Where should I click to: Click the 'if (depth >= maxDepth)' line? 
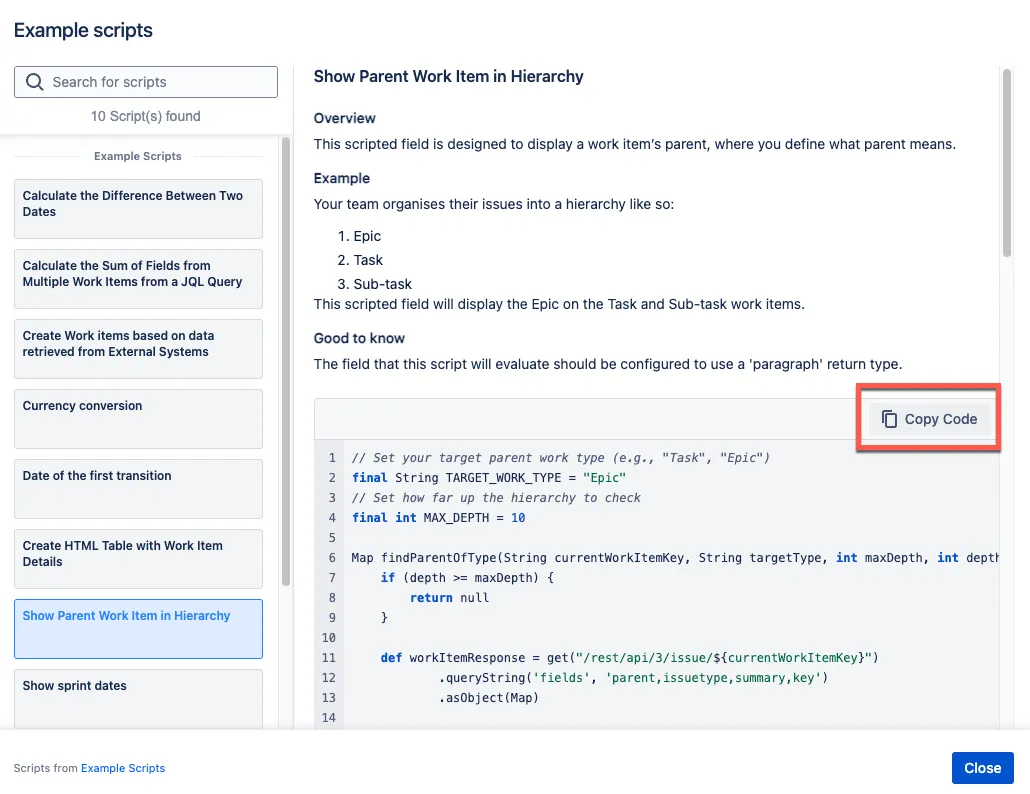(467, 577)
